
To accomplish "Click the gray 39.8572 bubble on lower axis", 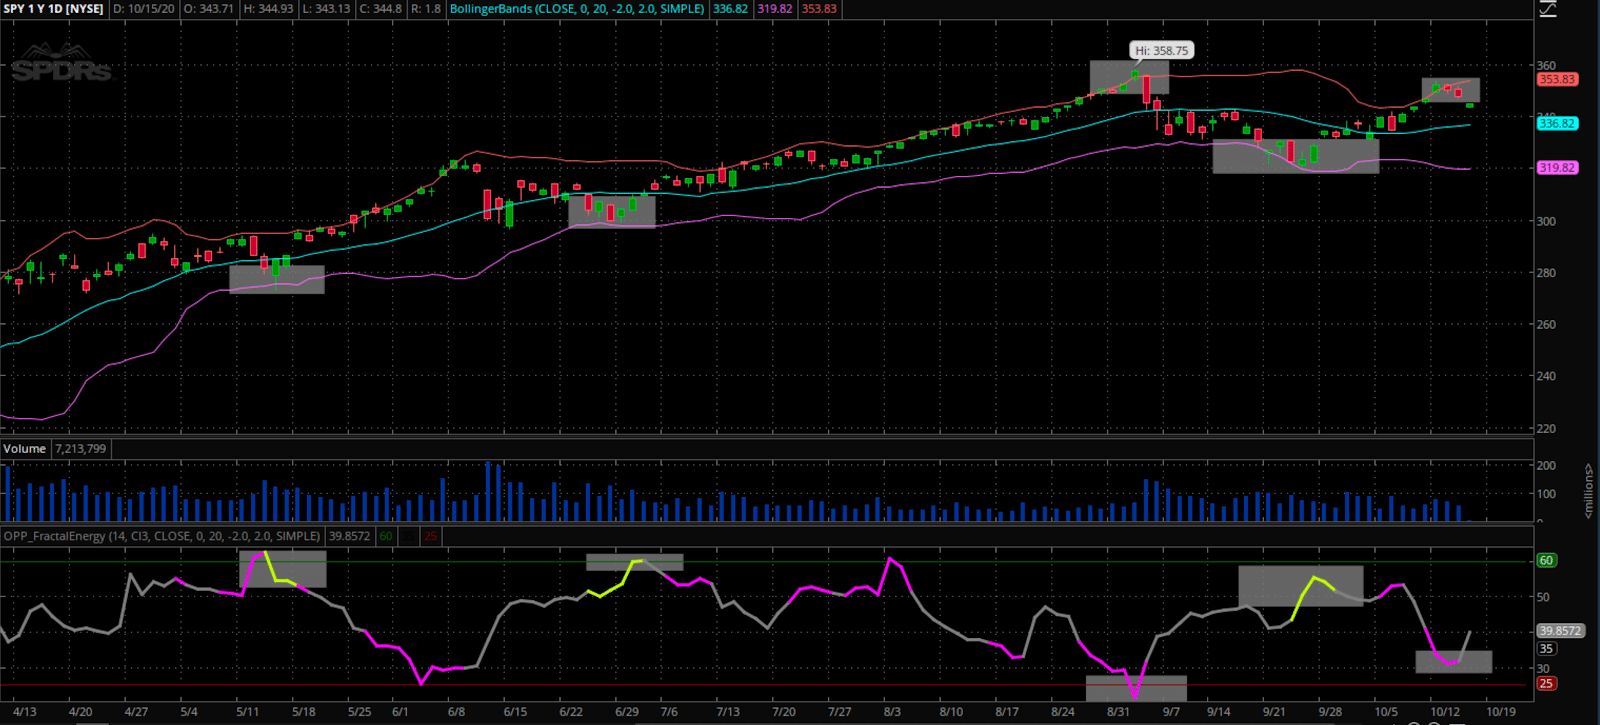I will click(1560, 631).
